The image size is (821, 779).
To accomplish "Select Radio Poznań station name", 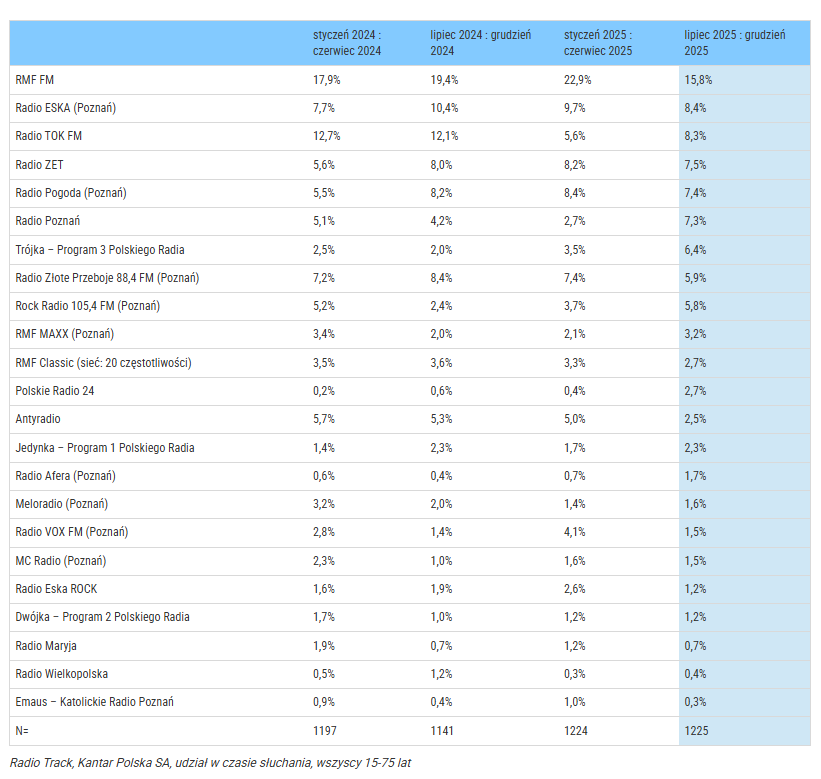I will click(48, 221).
